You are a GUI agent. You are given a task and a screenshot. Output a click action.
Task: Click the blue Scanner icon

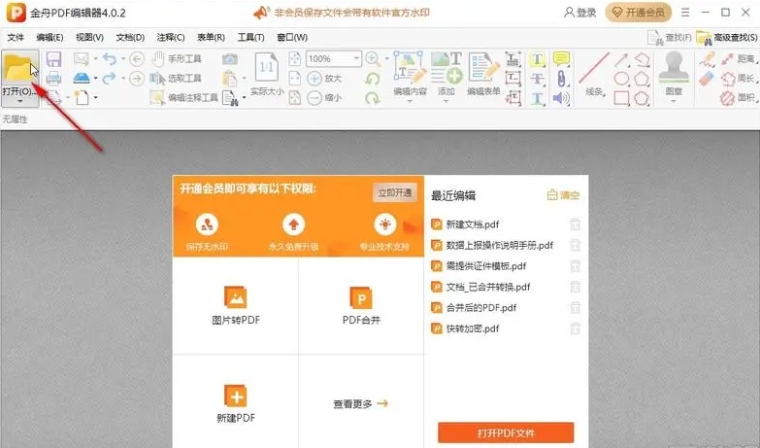coord(81,78)
